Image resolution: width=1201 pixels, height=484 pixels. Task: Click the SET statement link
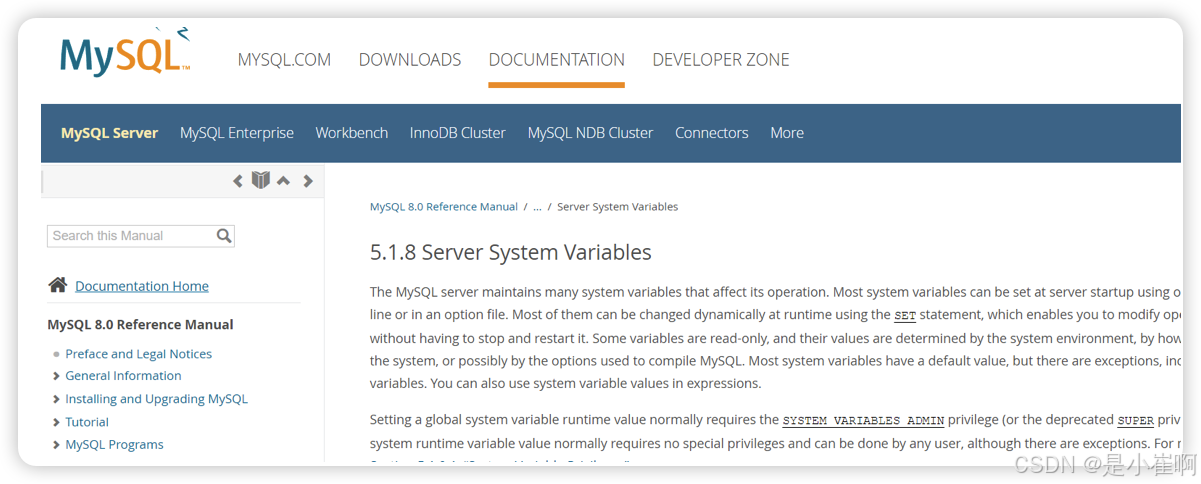pyautogui.click(x=905, y=316)
